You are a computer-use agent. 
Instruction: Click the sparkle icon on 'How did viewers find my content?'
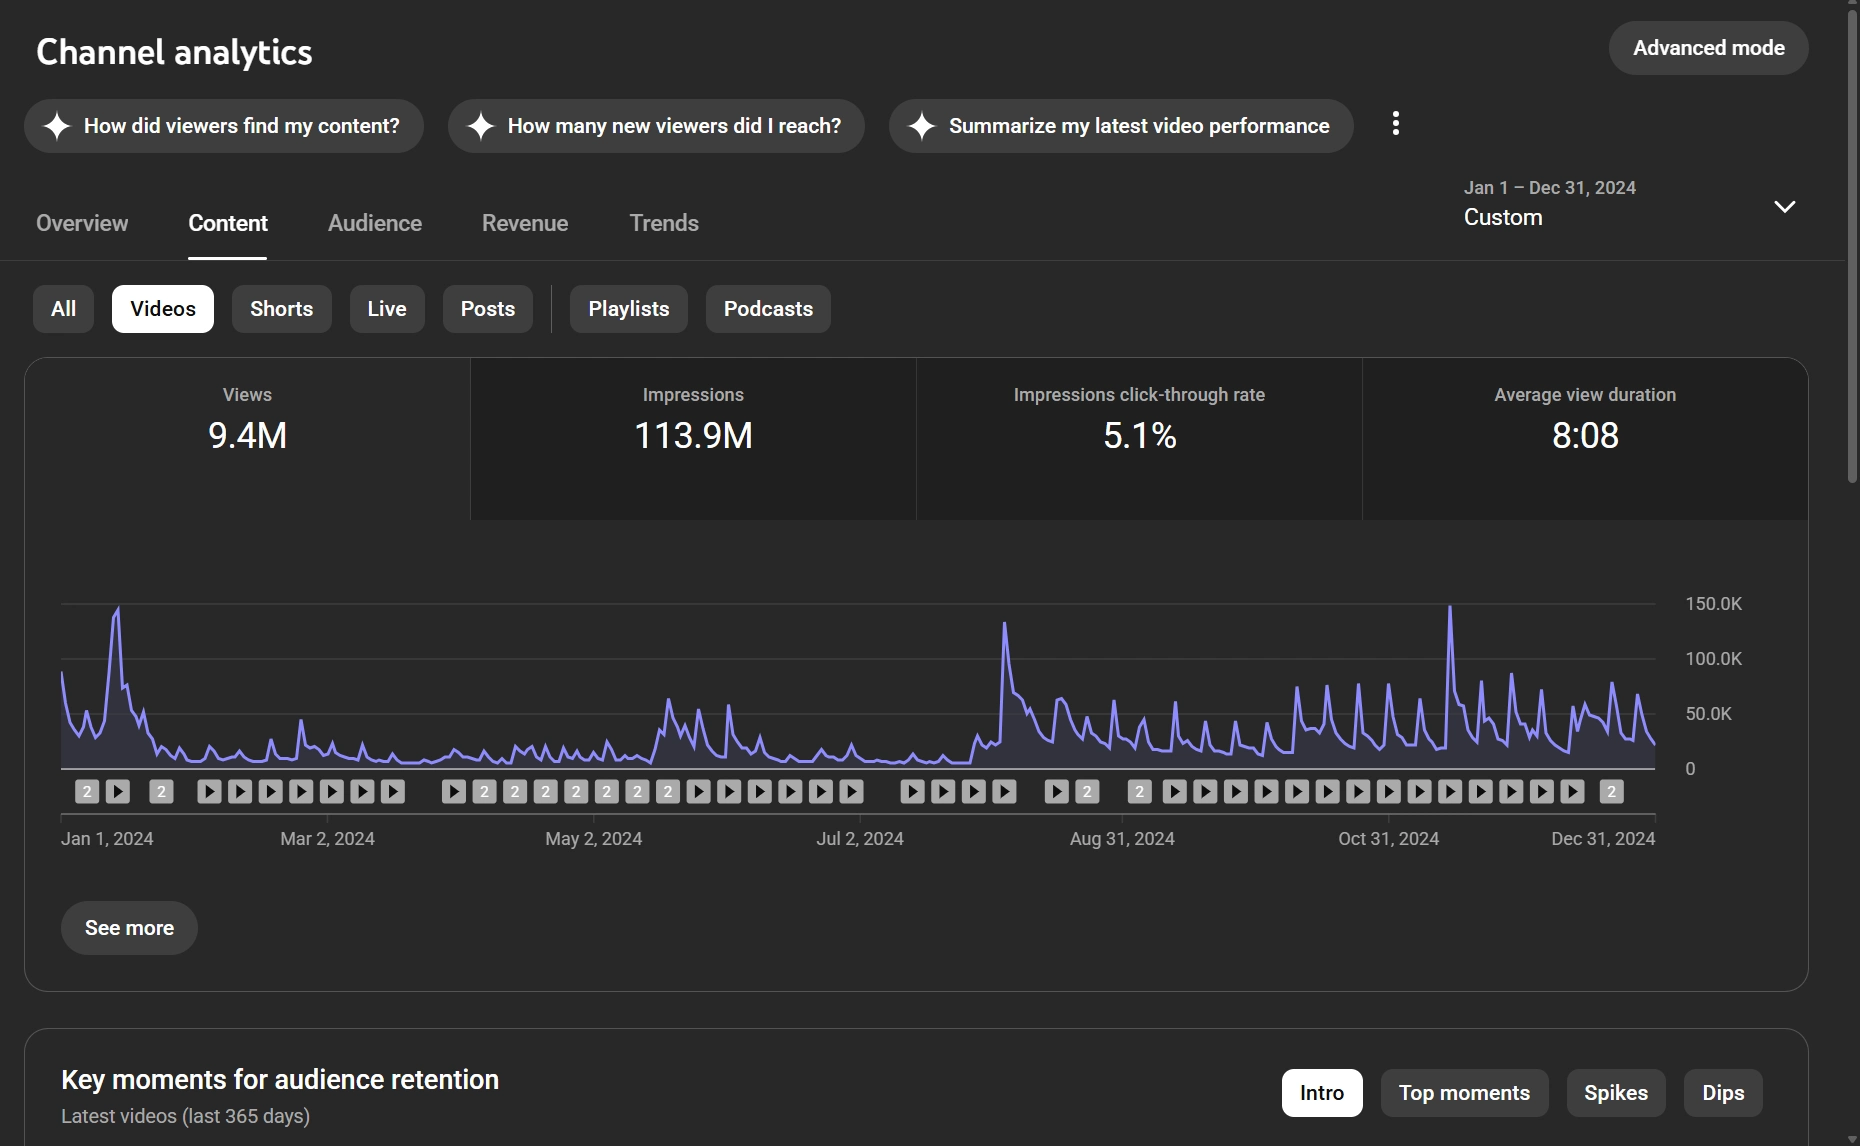tap(57, 126)
